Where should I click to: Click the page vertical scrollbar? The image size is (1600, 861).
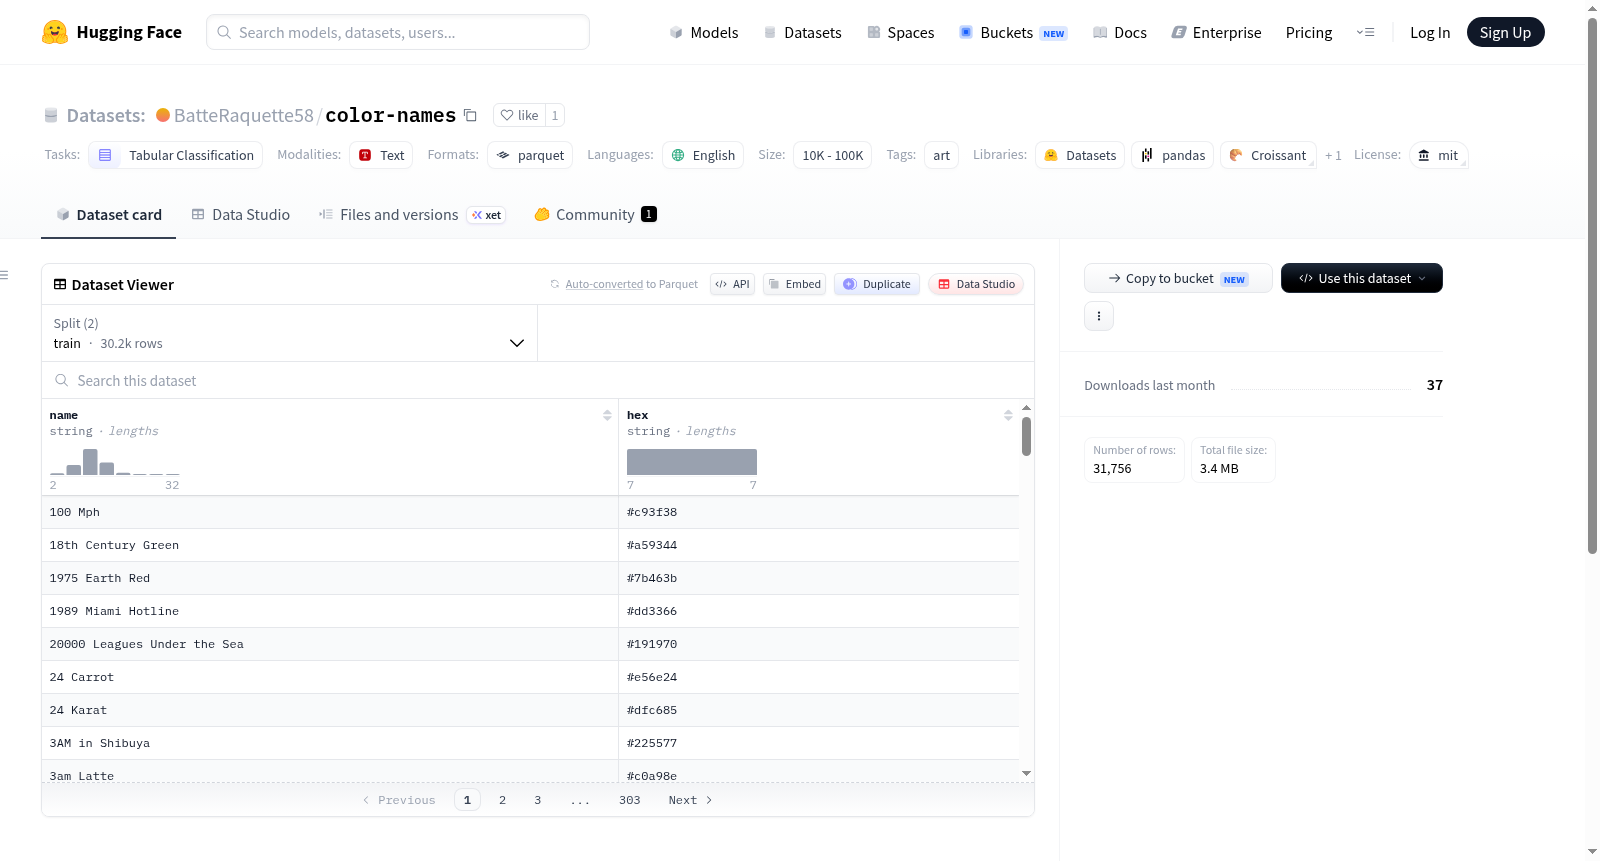pos(1592,285)
